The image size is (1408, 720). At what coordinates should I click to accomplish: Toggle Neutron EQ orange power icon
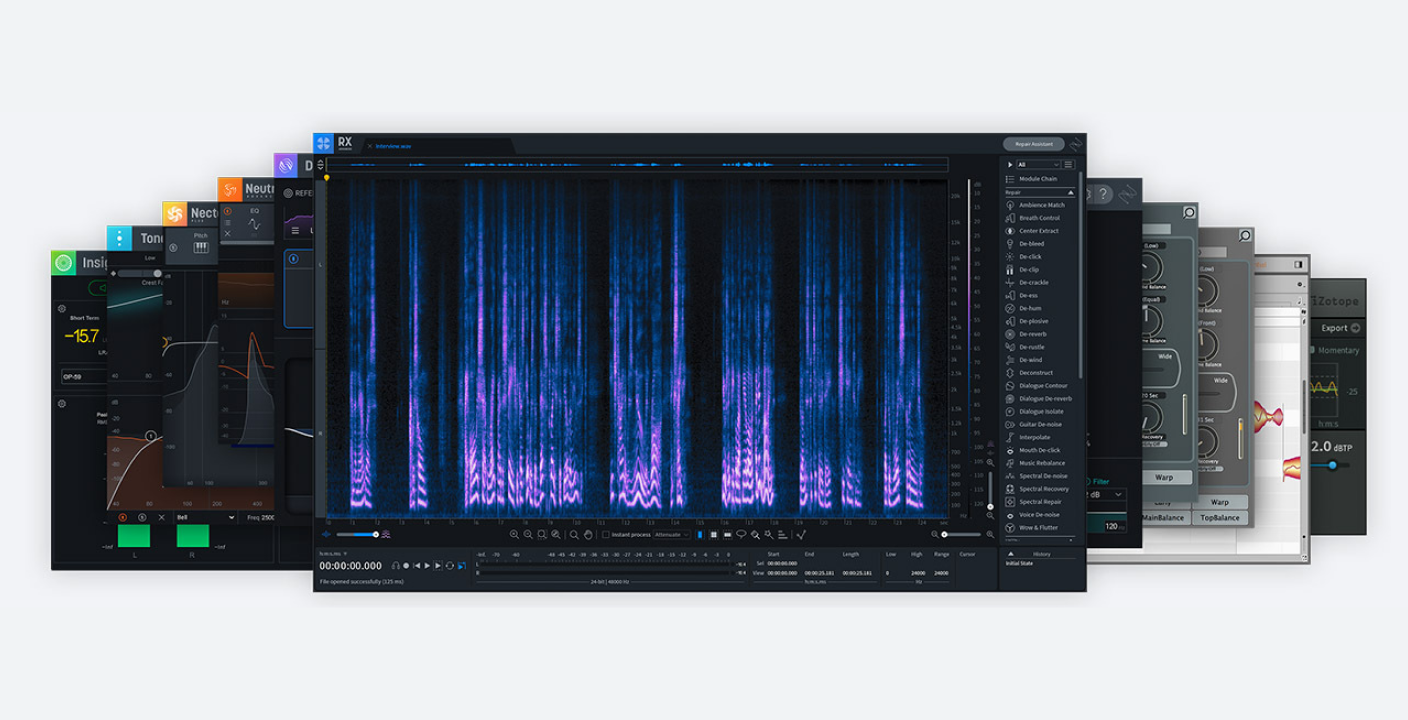pyautogui.click(x=227, y=211)
